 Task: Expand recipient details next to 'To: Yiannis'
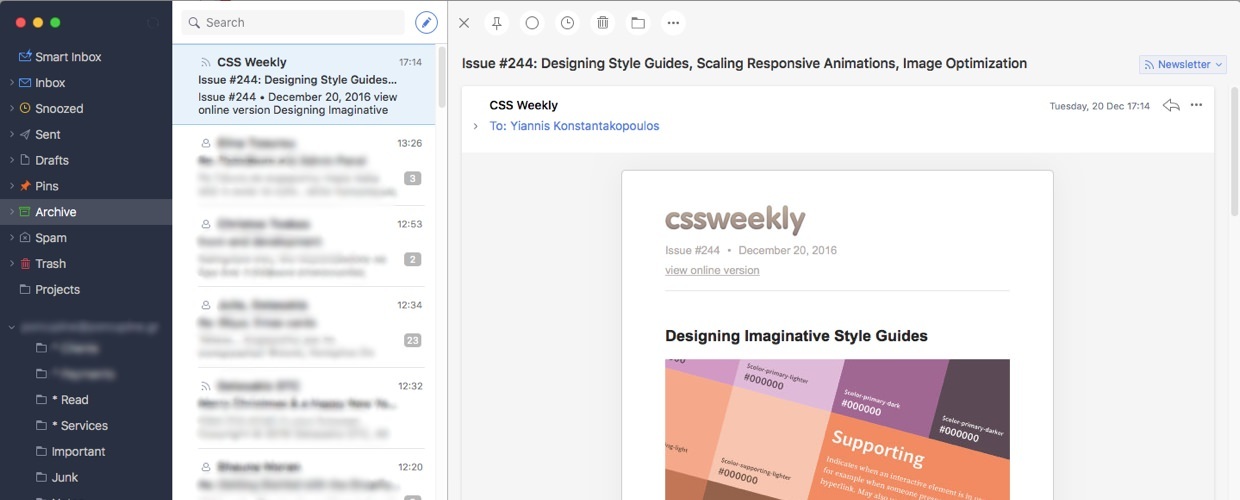point(476,126)
